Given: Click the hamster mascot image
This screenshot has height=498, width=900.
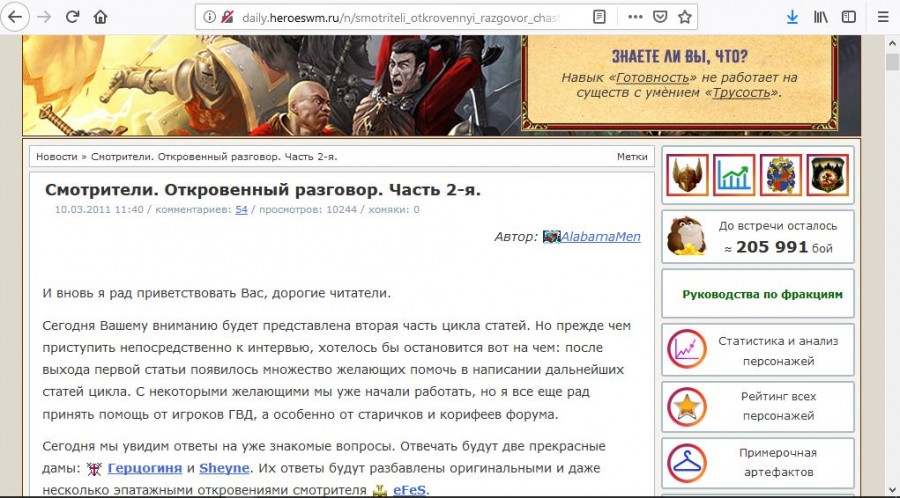Looking at the screenshot, I should tap(686, 236).
